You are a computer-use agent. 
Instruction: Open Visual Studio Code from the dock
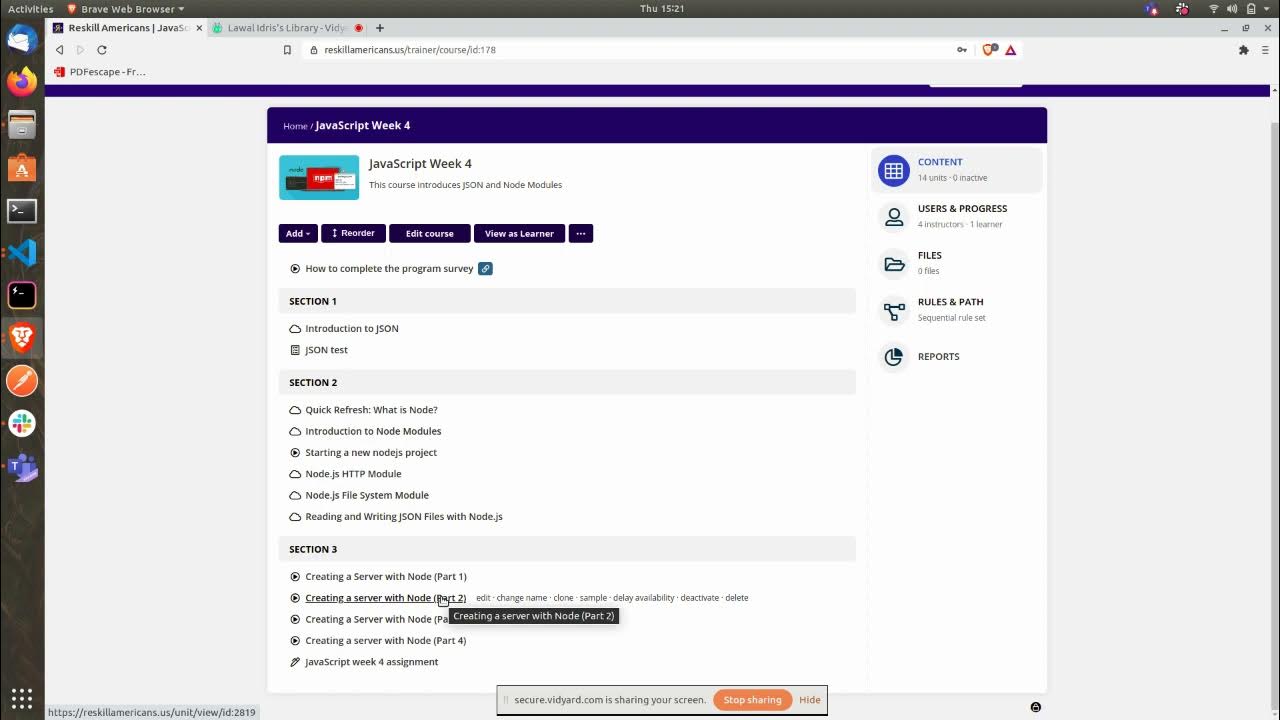point(22,253)
